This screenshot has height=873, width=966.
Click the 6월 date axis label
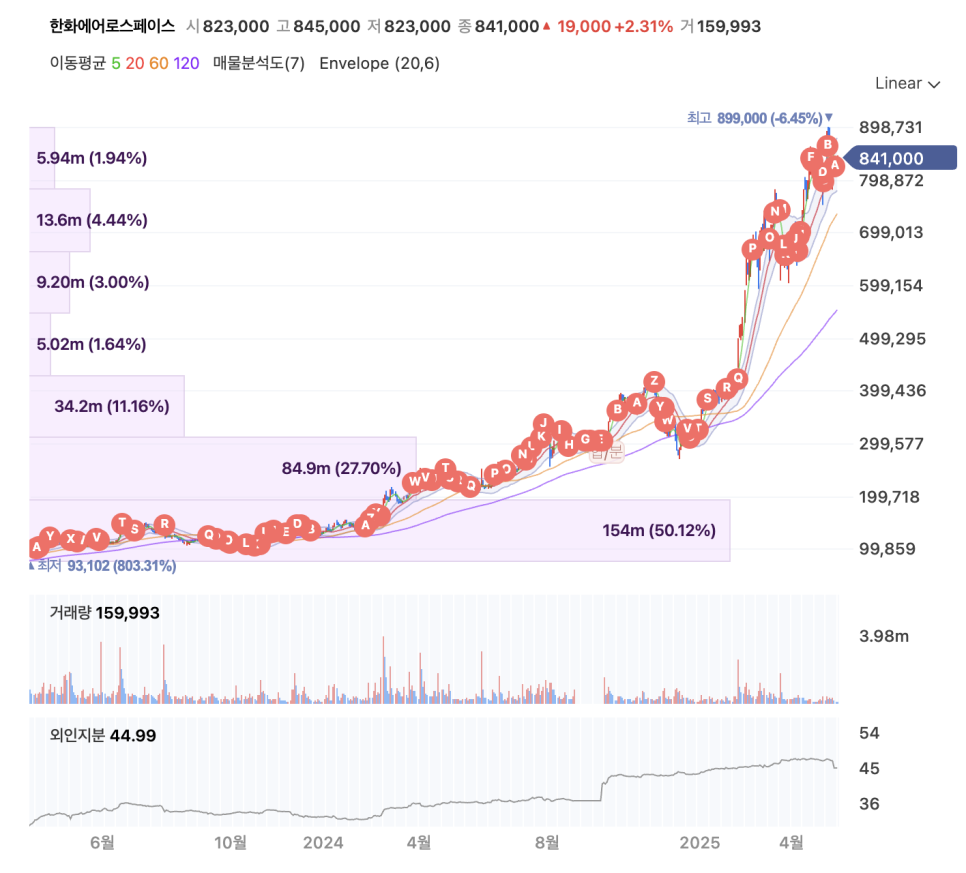click(x=102, y=842)
